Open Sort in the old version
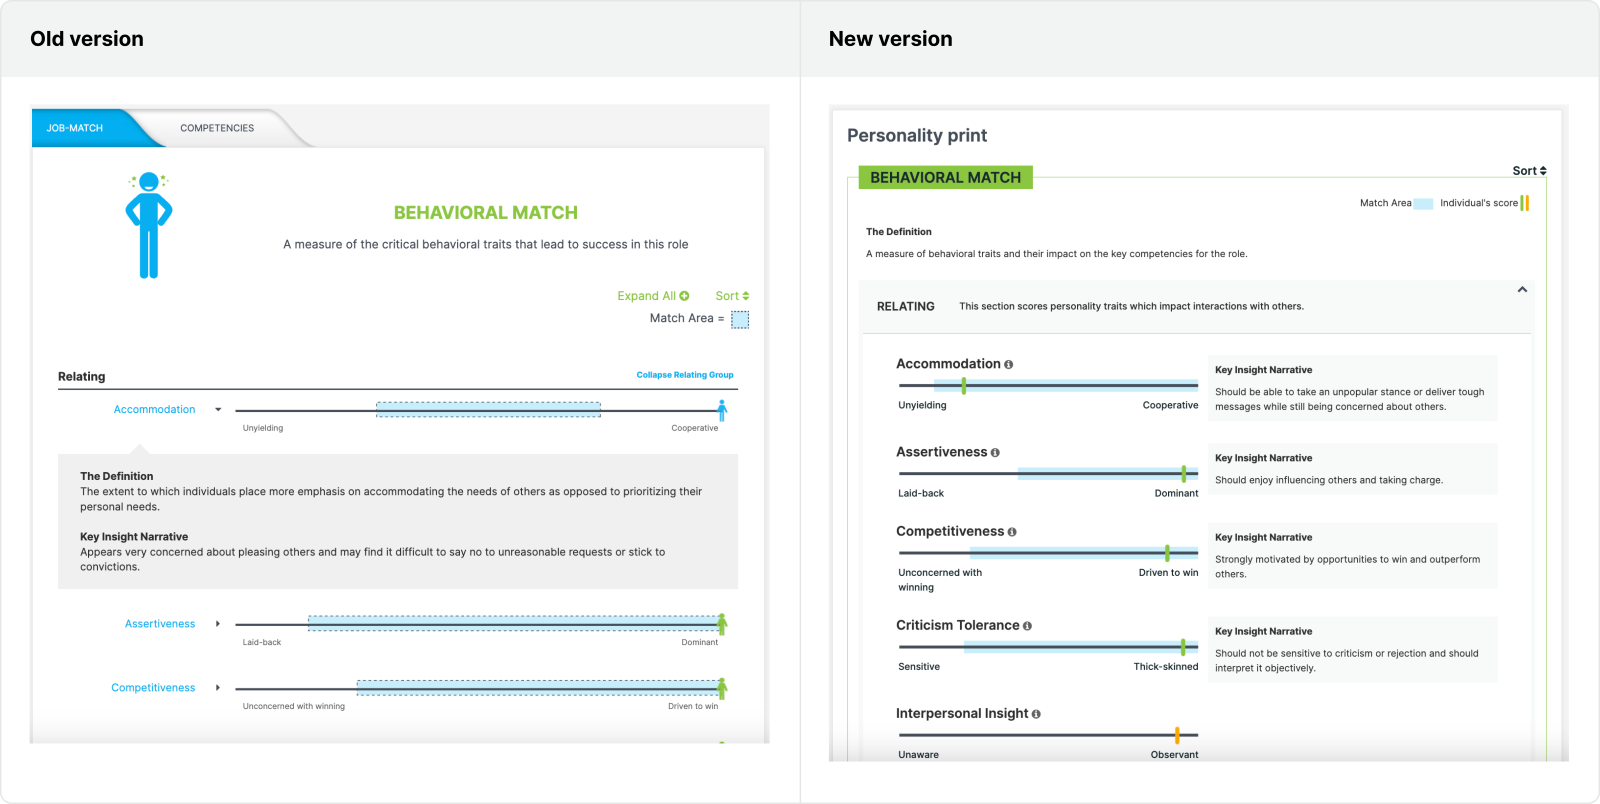The width and height of the screenshot is (1600, 804). (x=732, y=296)
